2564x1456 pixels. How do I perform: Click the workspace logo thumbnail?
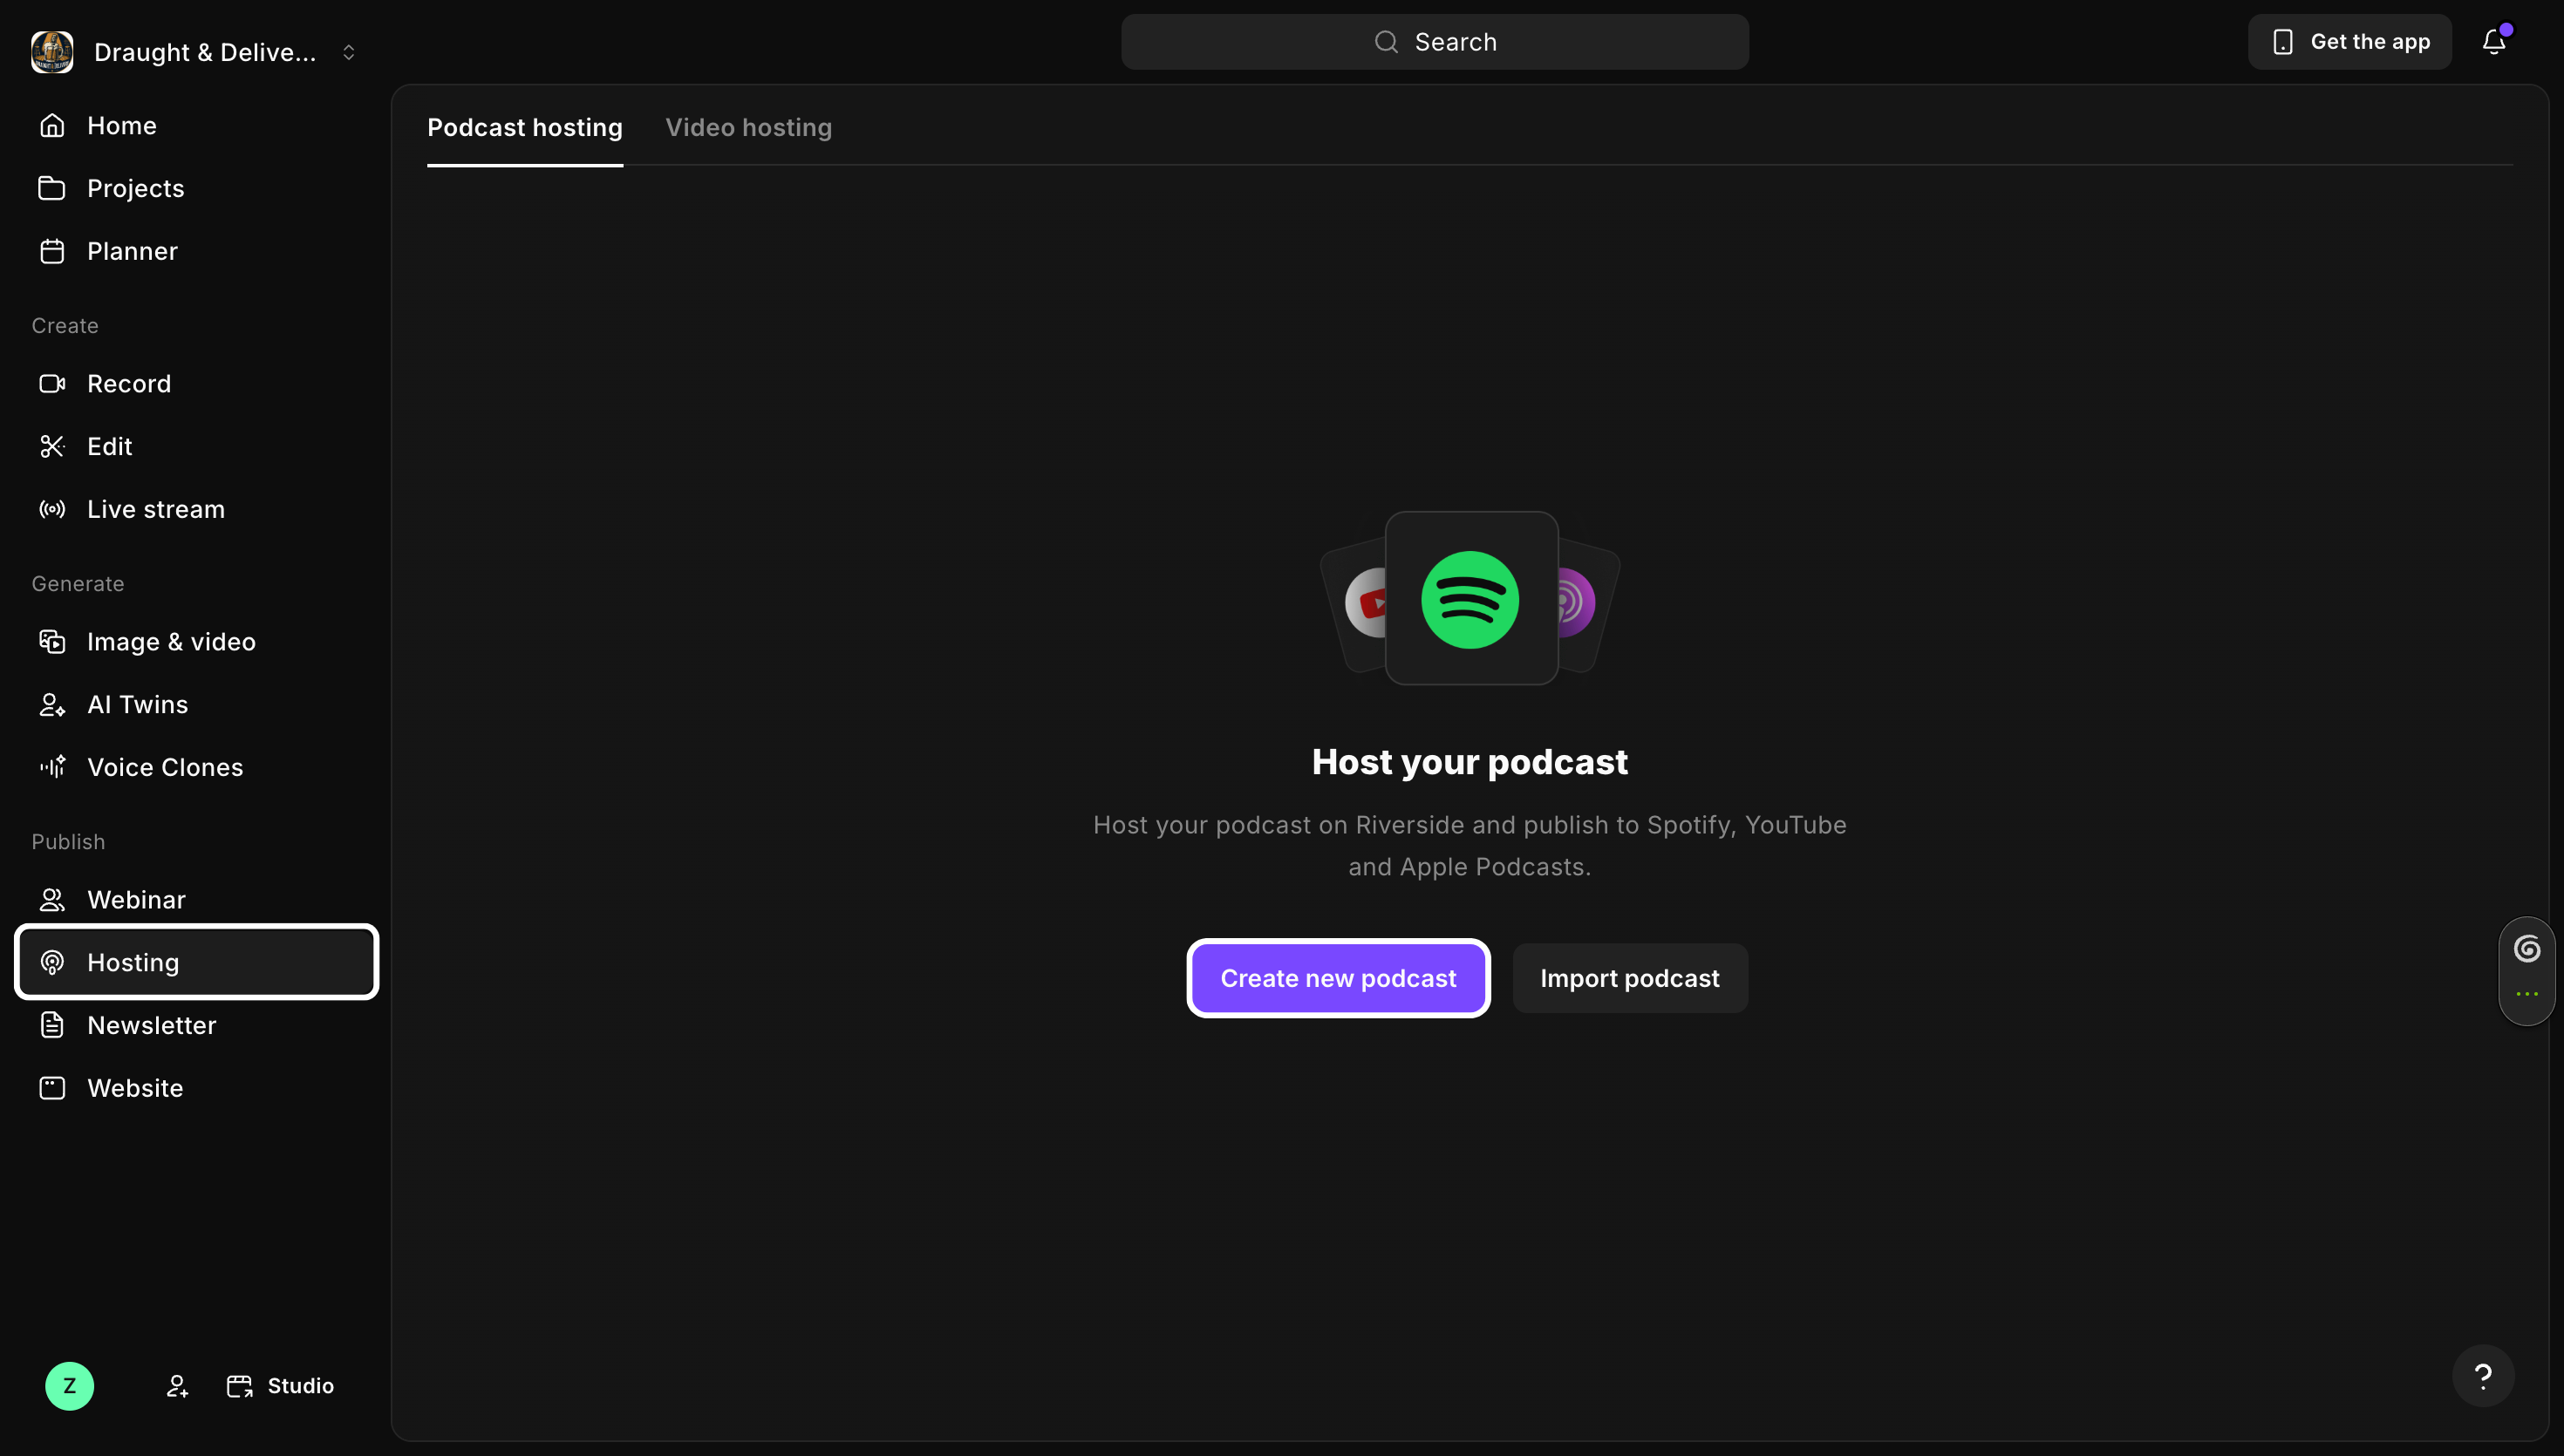pyautogui.click(x=52, y=52)
